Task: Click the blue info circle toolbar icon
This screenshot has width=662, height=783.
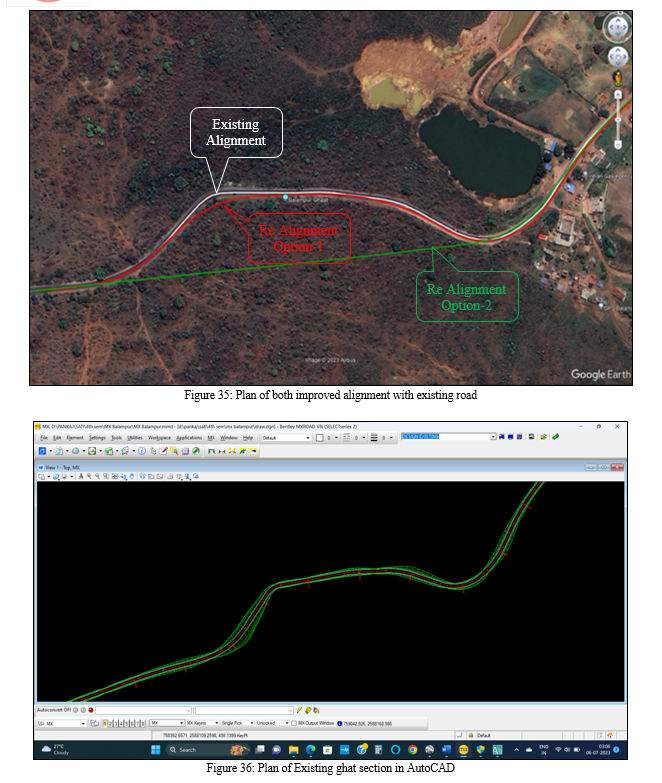Action: 142,451
